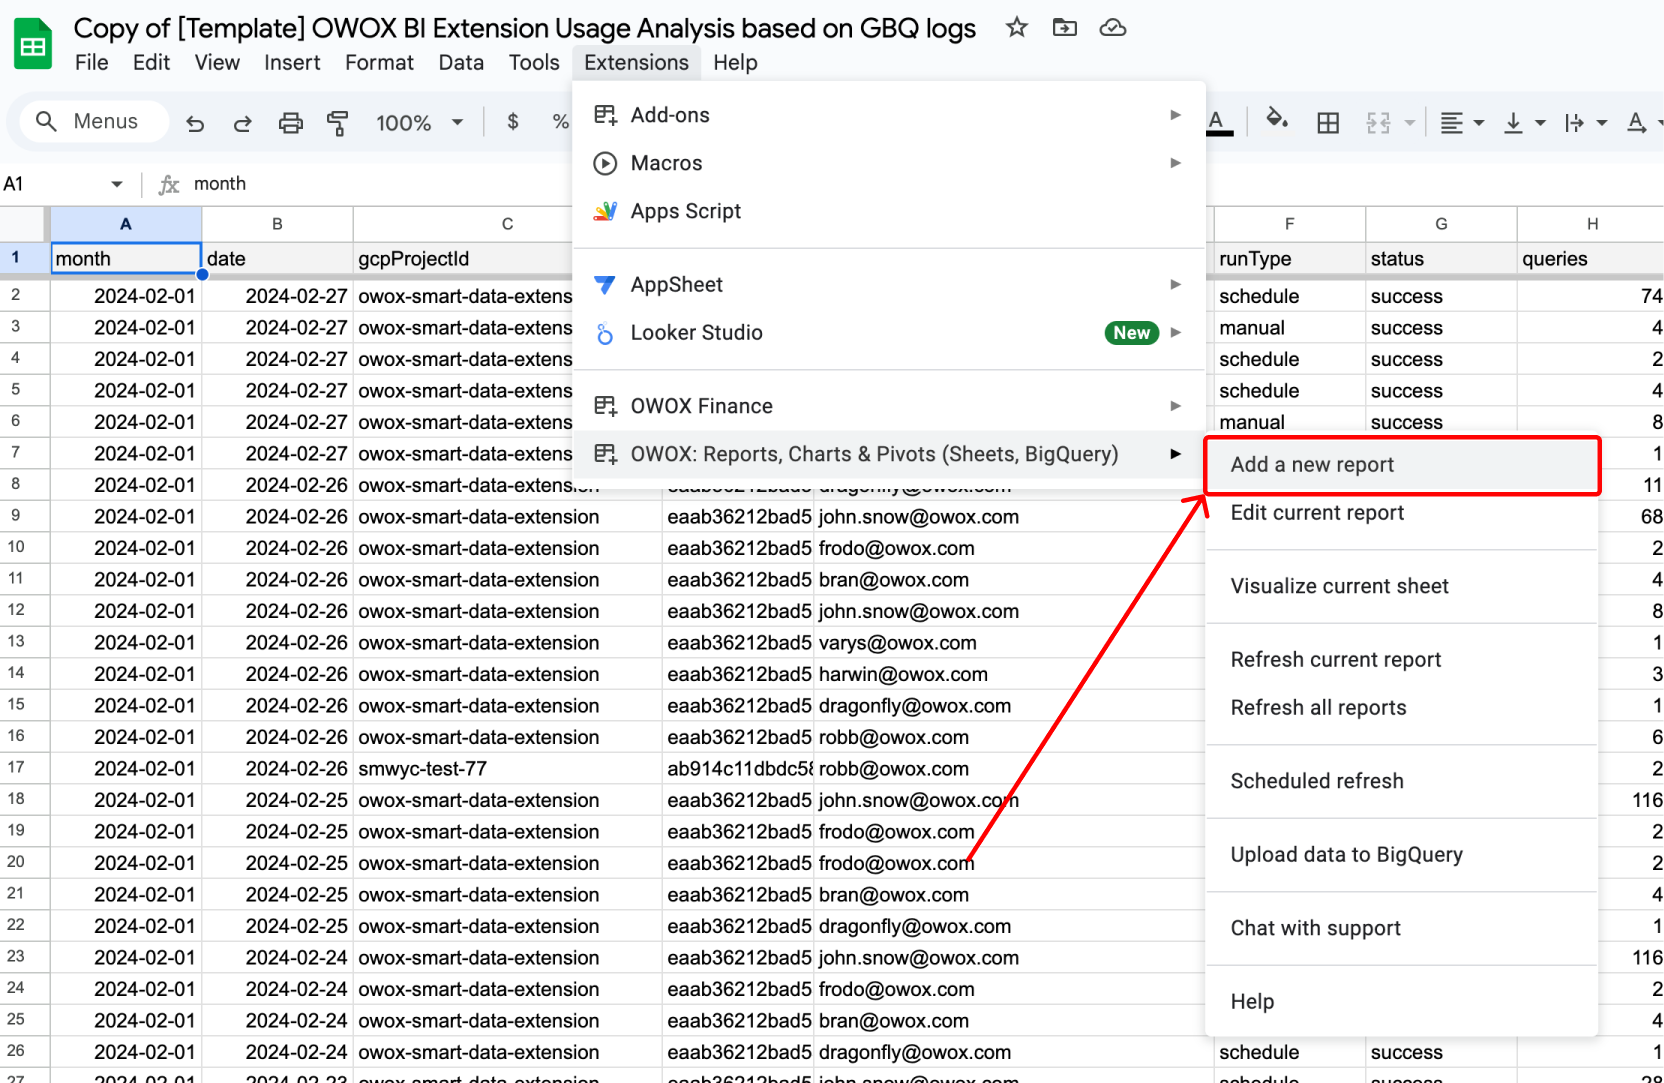Open text wrapping options

pyautogui.click(x=1586, y=123)
